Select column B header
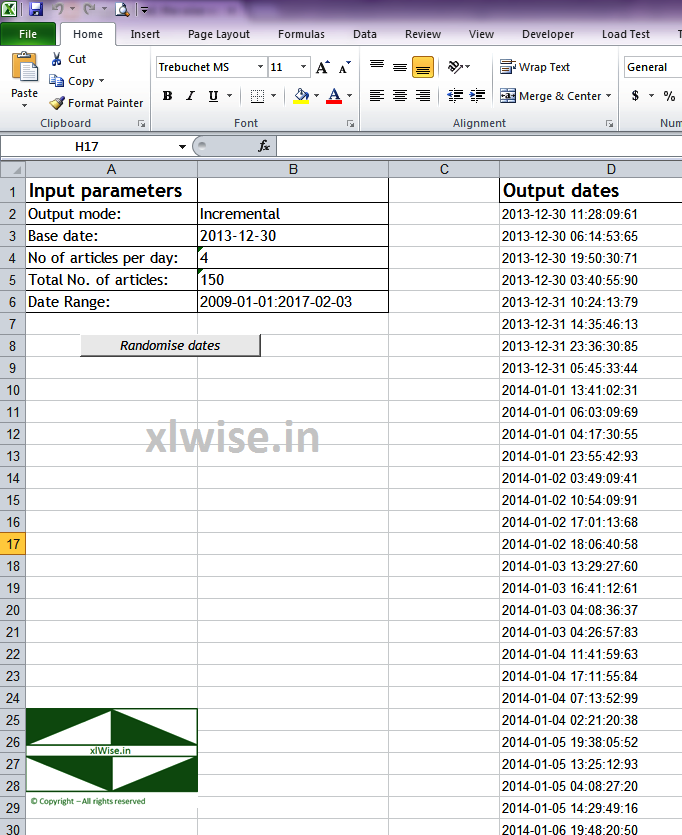682x835 pixels. 293,169
